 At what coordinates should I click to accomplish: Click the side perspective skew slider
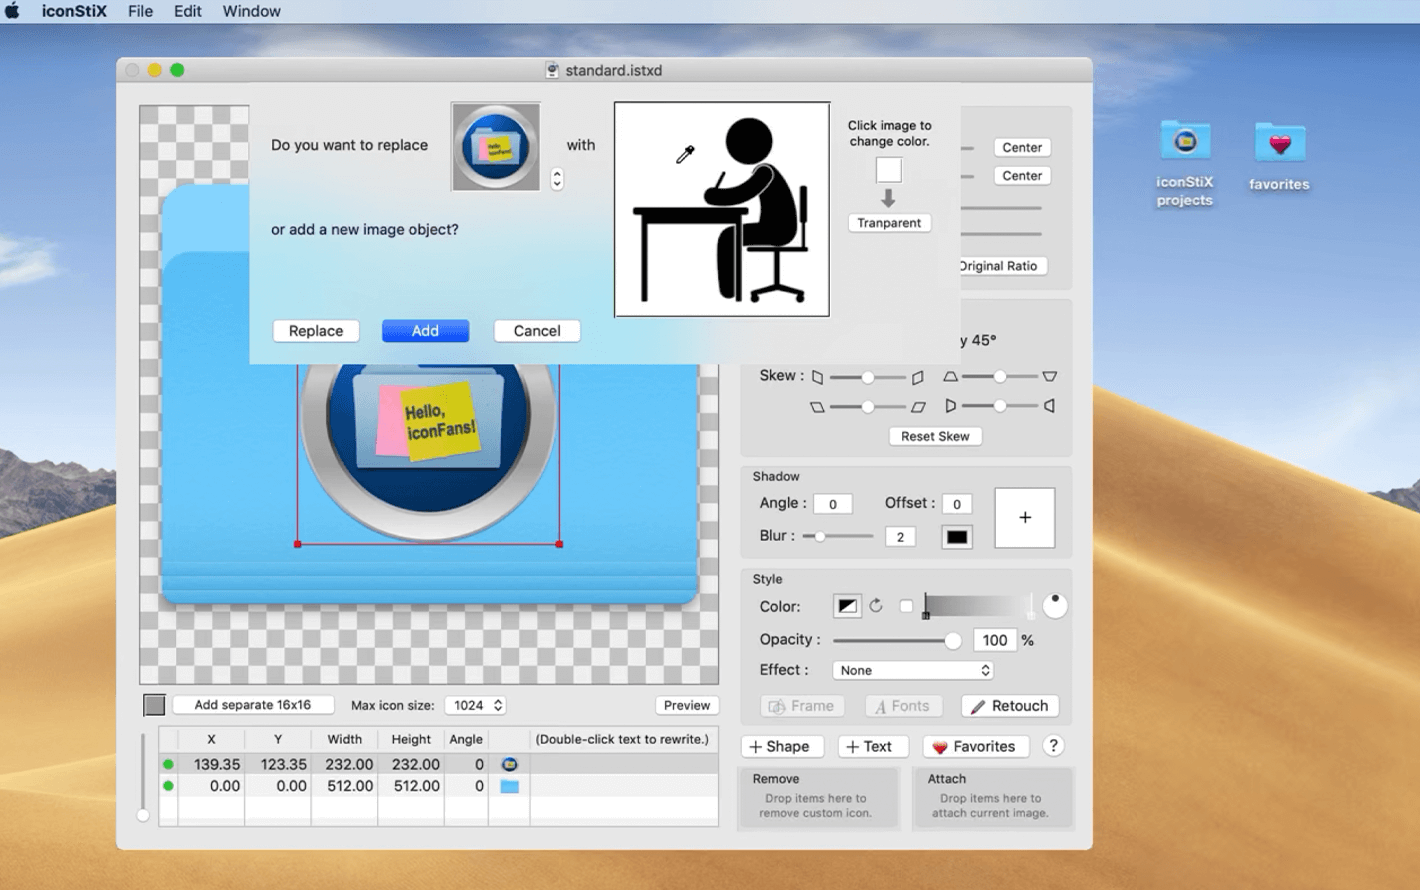pos(999,406)
